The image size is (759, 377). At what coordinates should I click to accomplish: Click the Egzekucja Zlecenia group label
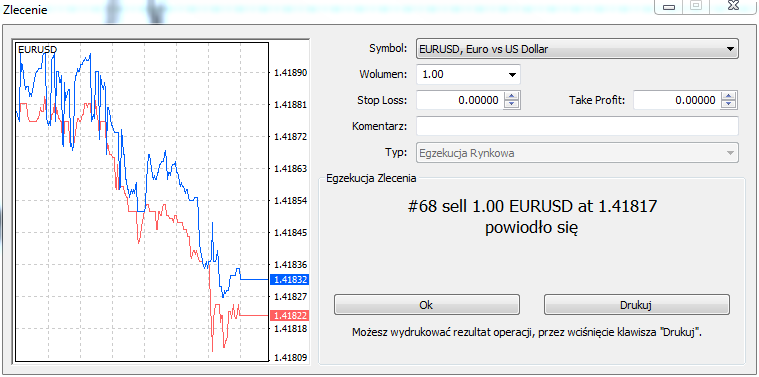tap(371, 178)
